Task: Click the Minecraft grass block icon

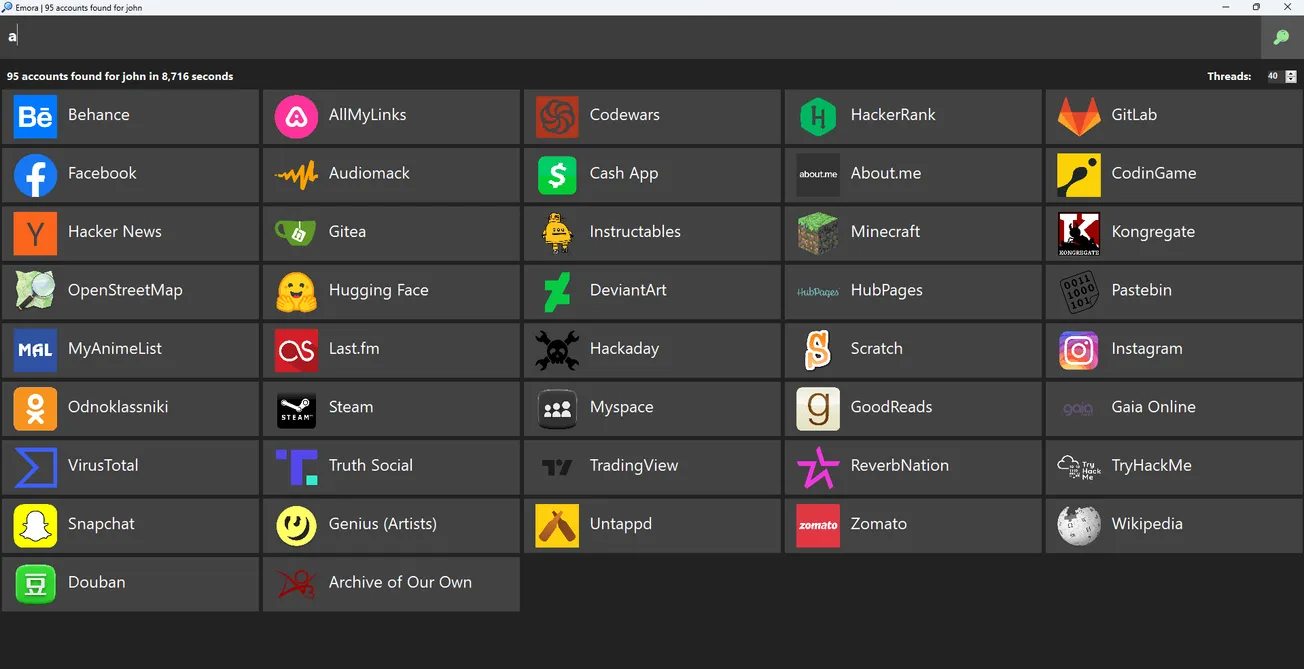Action: click(x=817, y=233)
